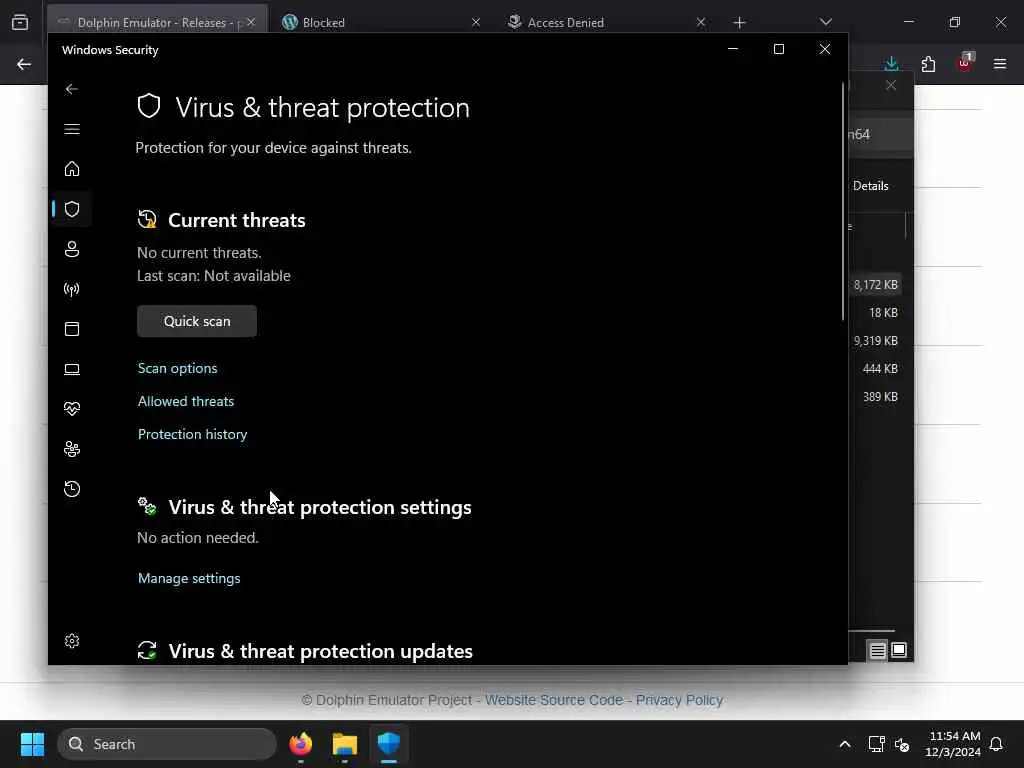Select the 9,319 KB file row
Viewport: 1024px width, 768px height.
pyautogui.click(x=876, y=341)
